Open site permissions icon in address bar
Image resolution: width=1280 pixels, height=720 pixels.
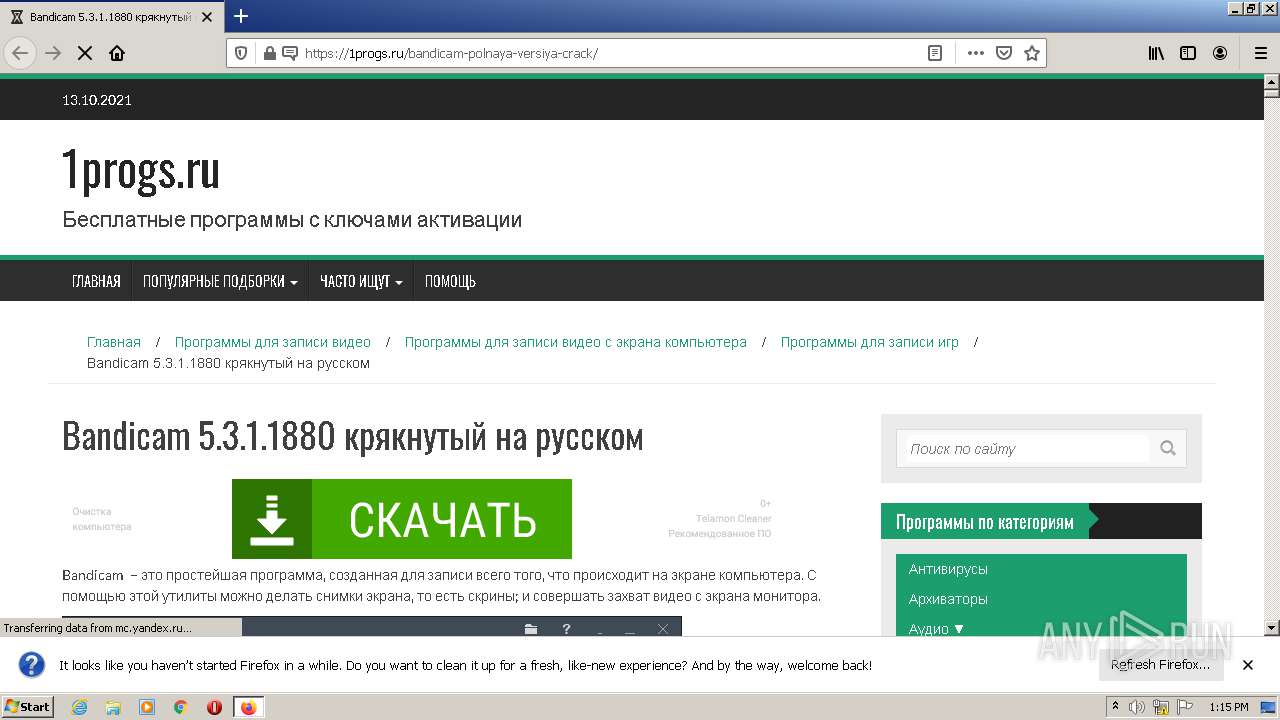point(290,53)
